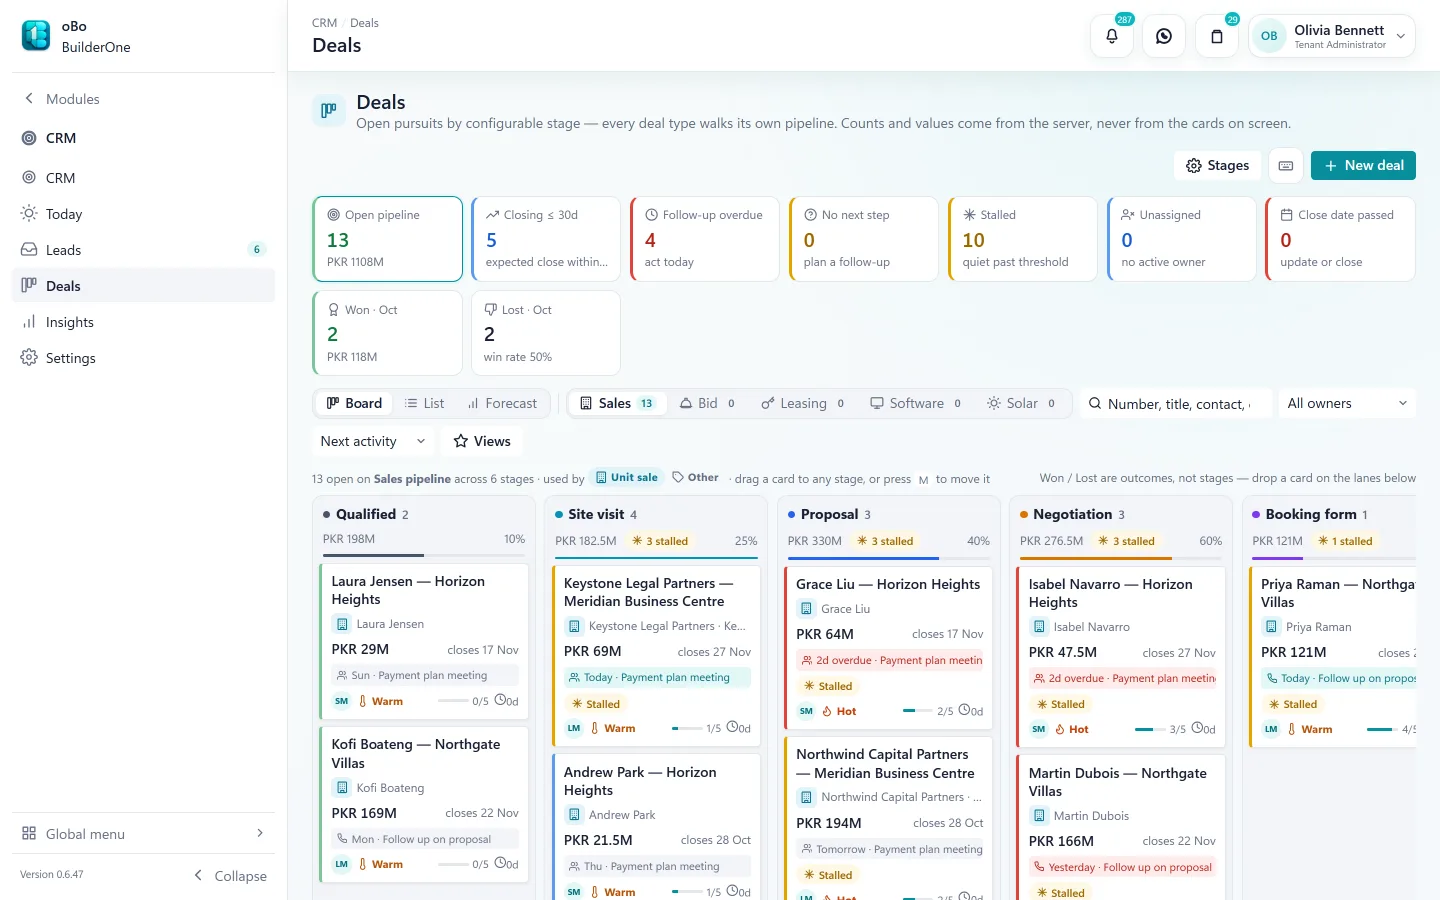Select the Solar pipeline tab
The image size is (1440, 900).
1021,403
